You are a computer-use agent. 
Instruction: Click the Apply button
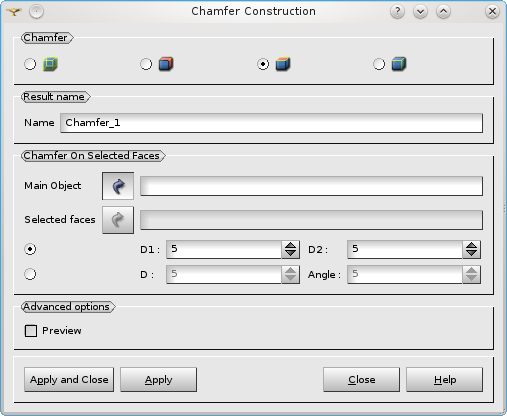tap(158, 380)
